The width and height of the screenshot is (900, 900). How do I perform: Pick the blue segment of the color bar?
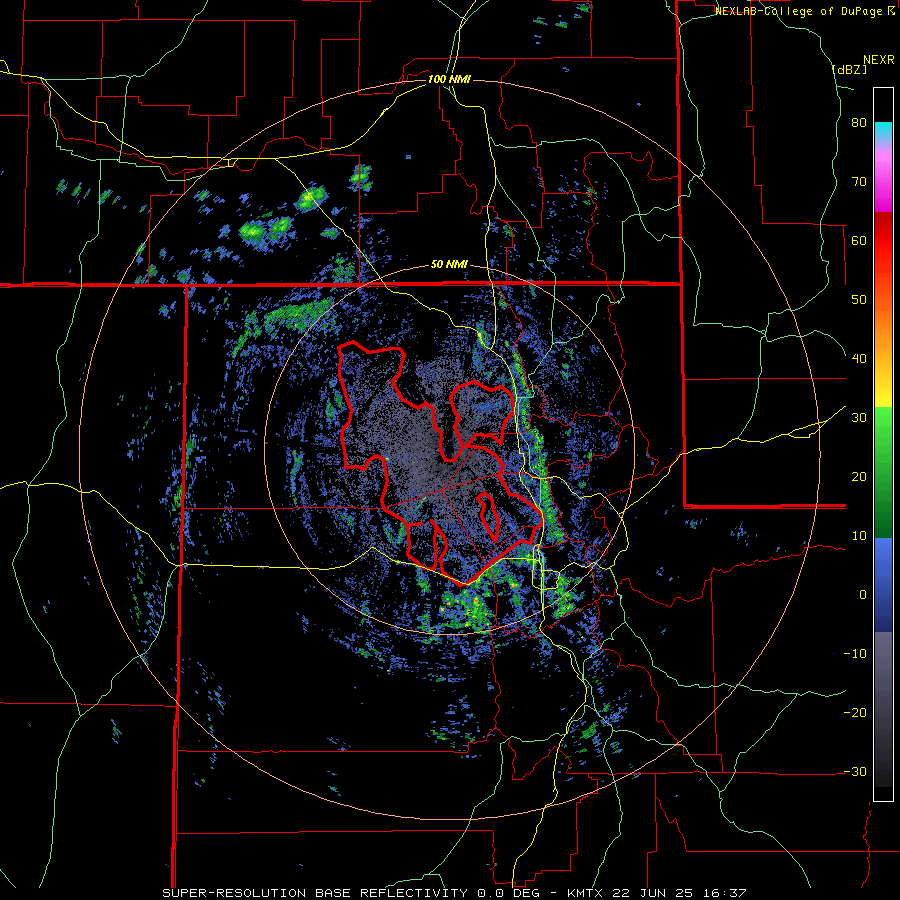coord(883,584)
